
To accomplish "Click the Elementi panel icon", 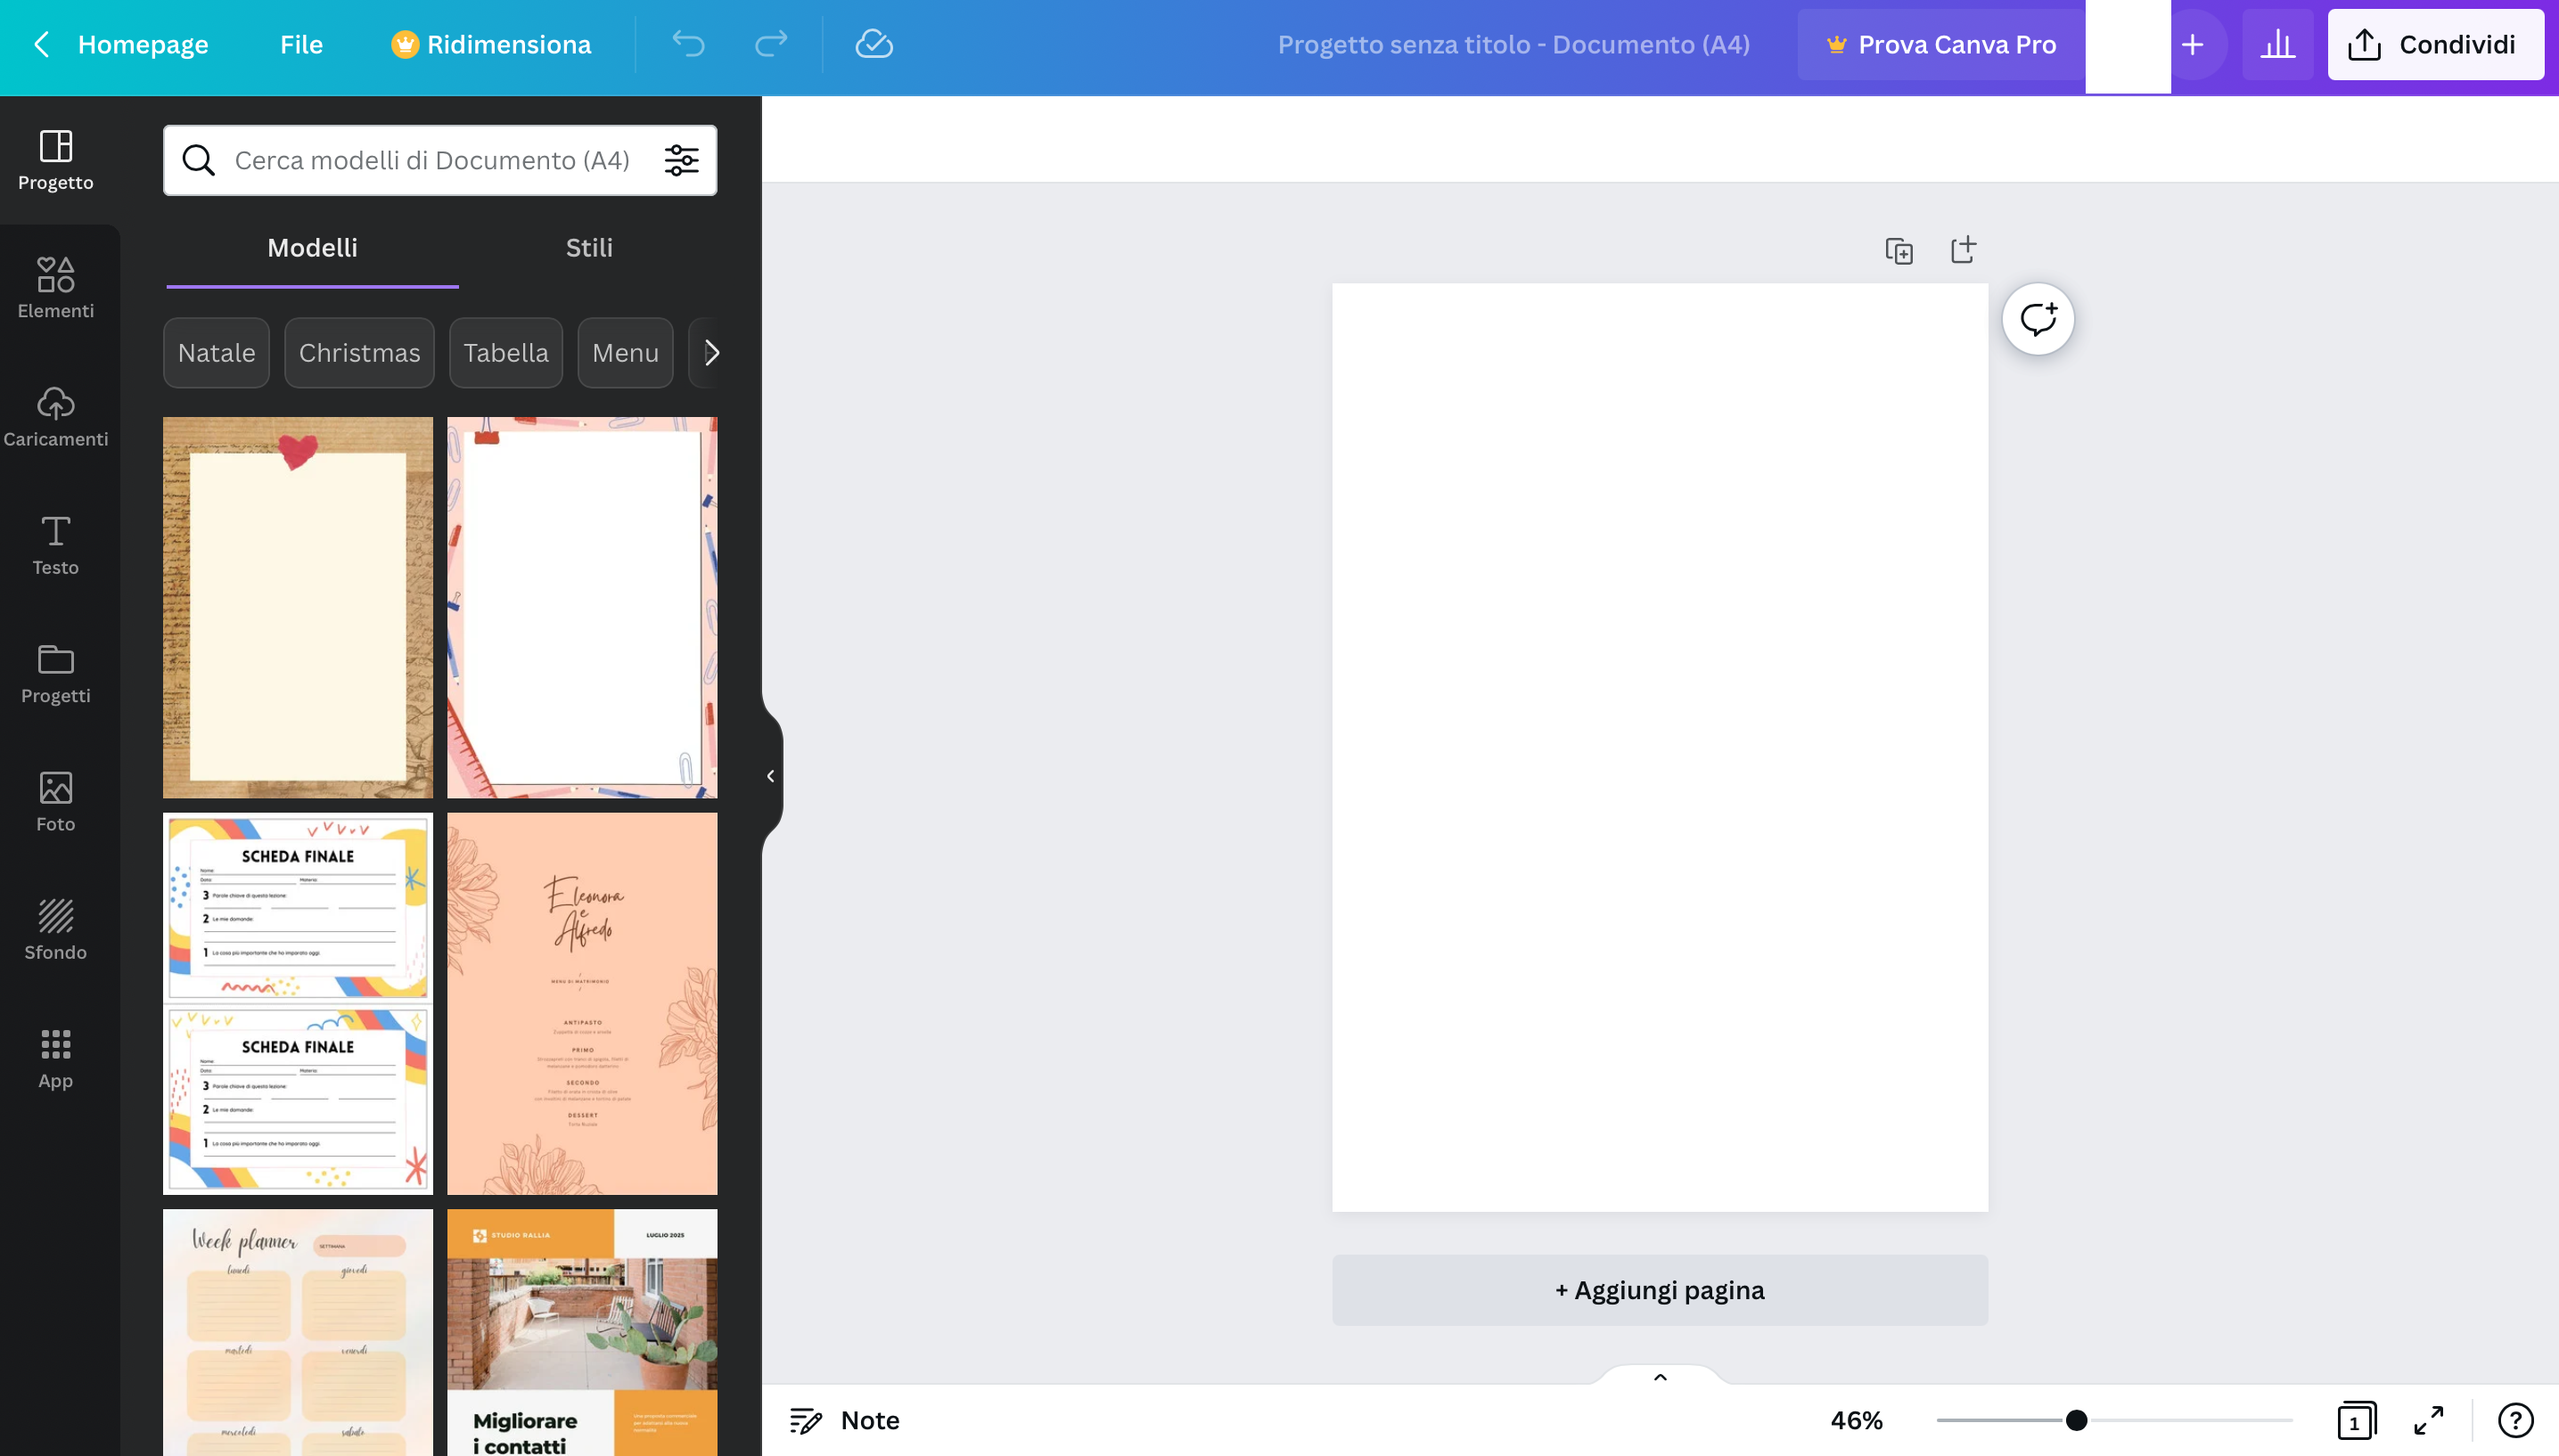I will 54,275.
